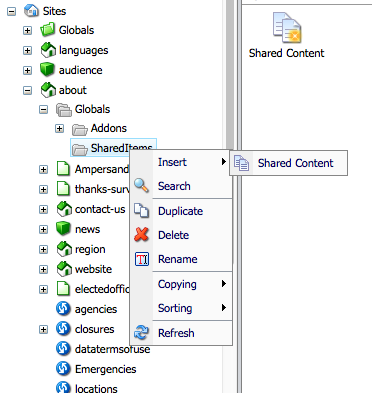Click the Search magnifier icon in context menu
Image resolution: width=372 pixels, height=393 pixels.
(x=141, y=185)
